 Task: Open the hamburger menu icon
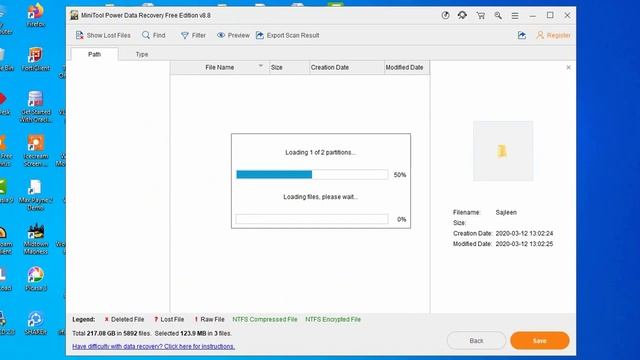(515, 16)
